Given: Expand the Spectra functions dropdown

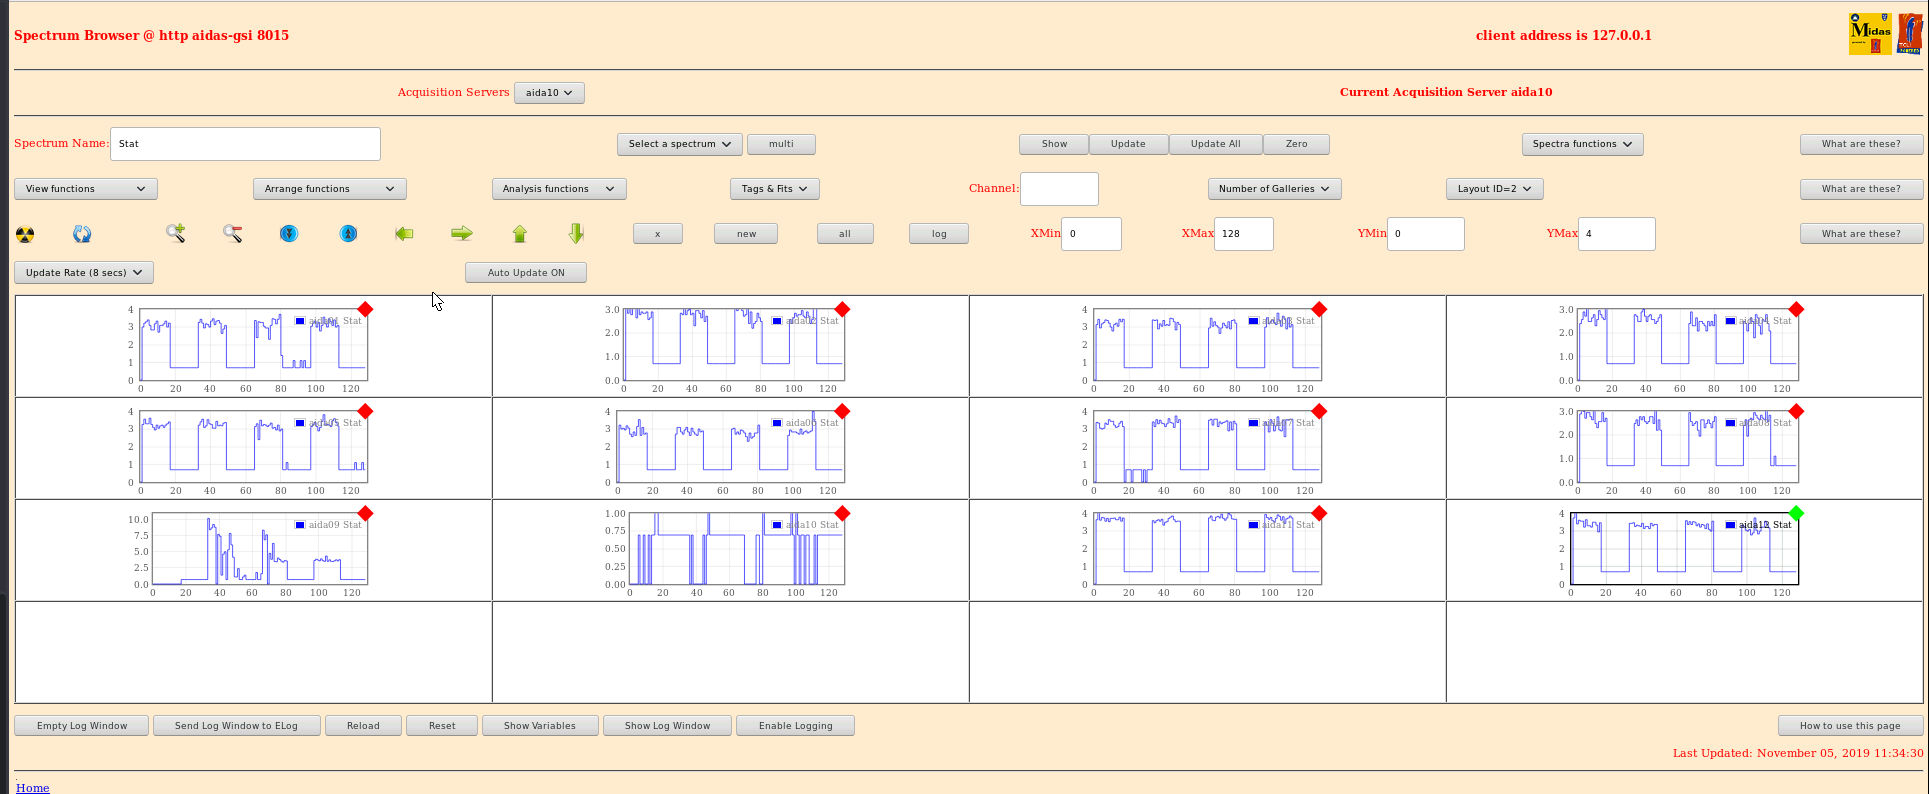Looking at the screenshot, I should coord(1582,144).
